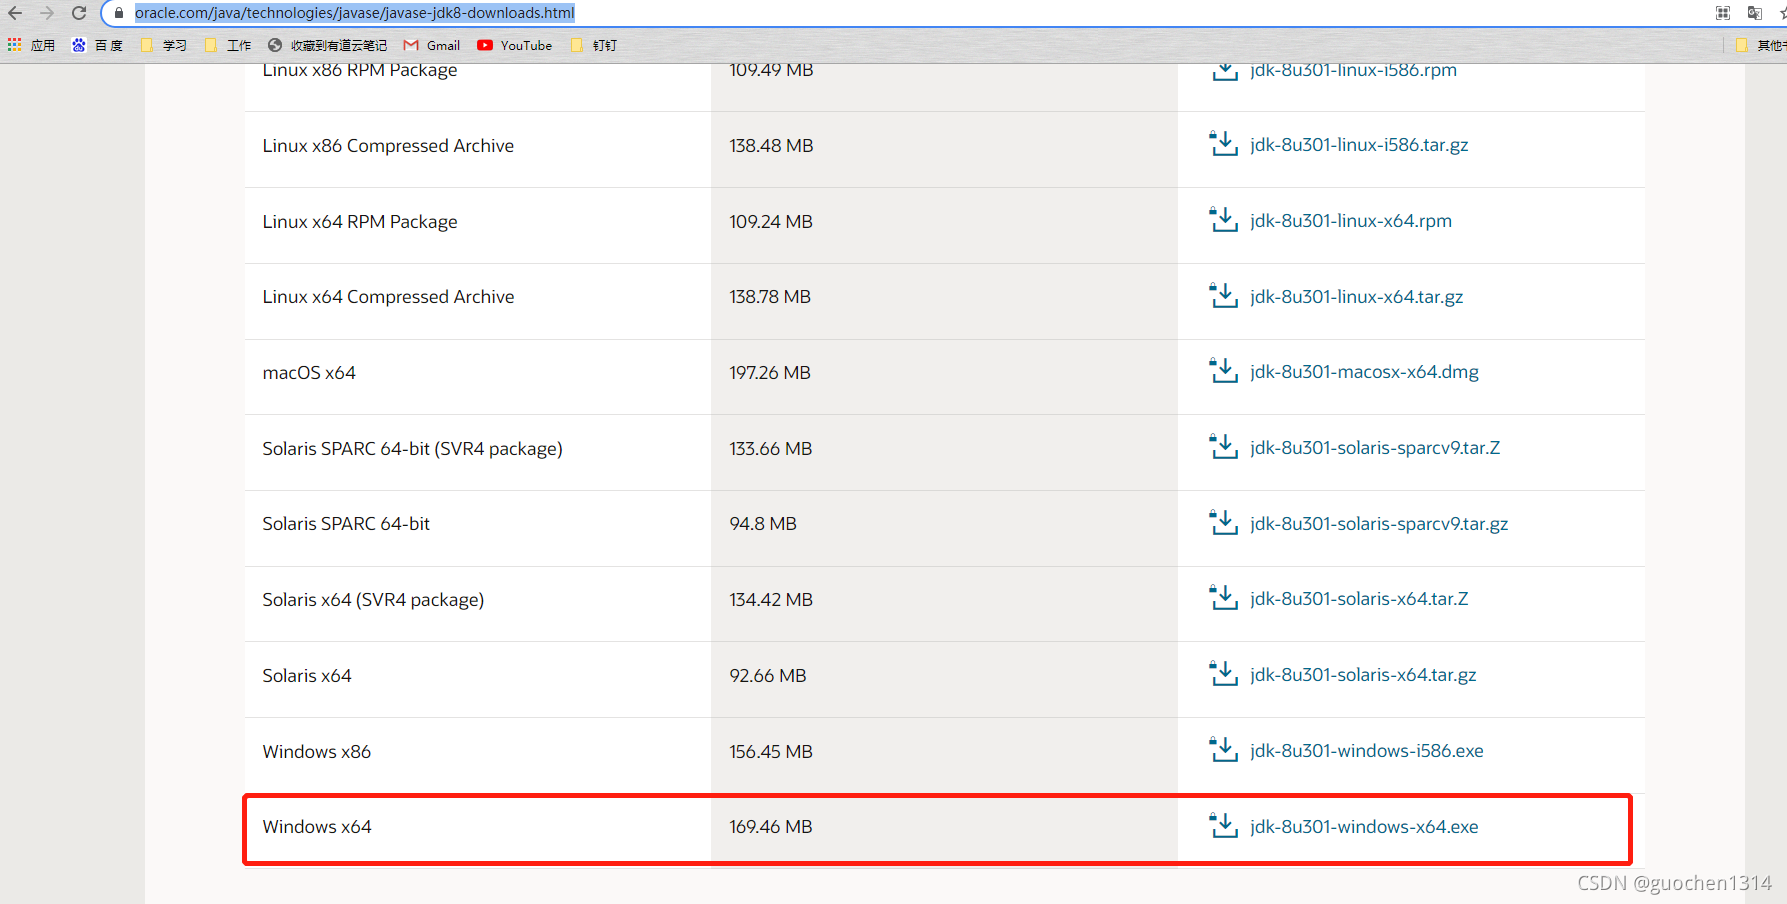
Task: Click download icon for linux-x64.tar.gz
Action: point(1224,296)
